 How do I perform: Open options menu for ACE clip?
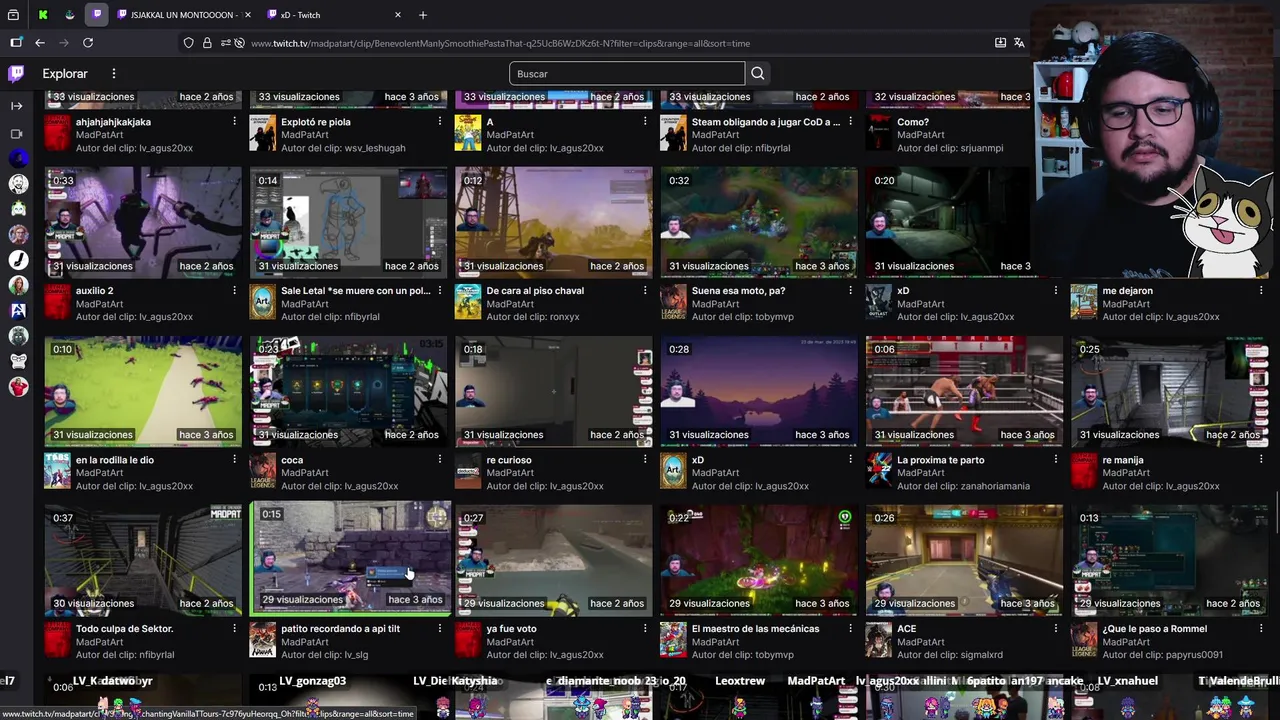pos(1056,628)
